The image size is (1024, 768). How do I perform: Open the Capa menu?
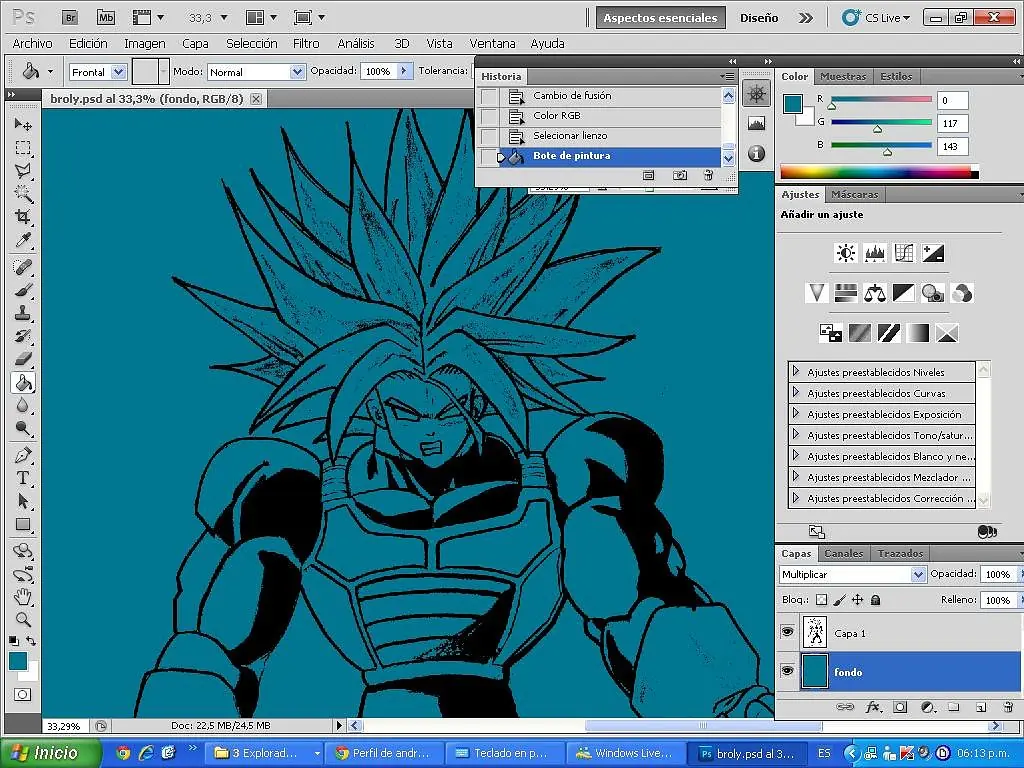(195, 44)
